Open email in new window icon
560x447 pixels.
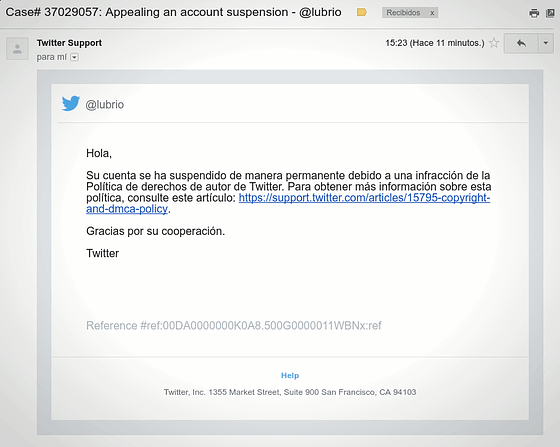pyautogui.click(x=550, y=13)
